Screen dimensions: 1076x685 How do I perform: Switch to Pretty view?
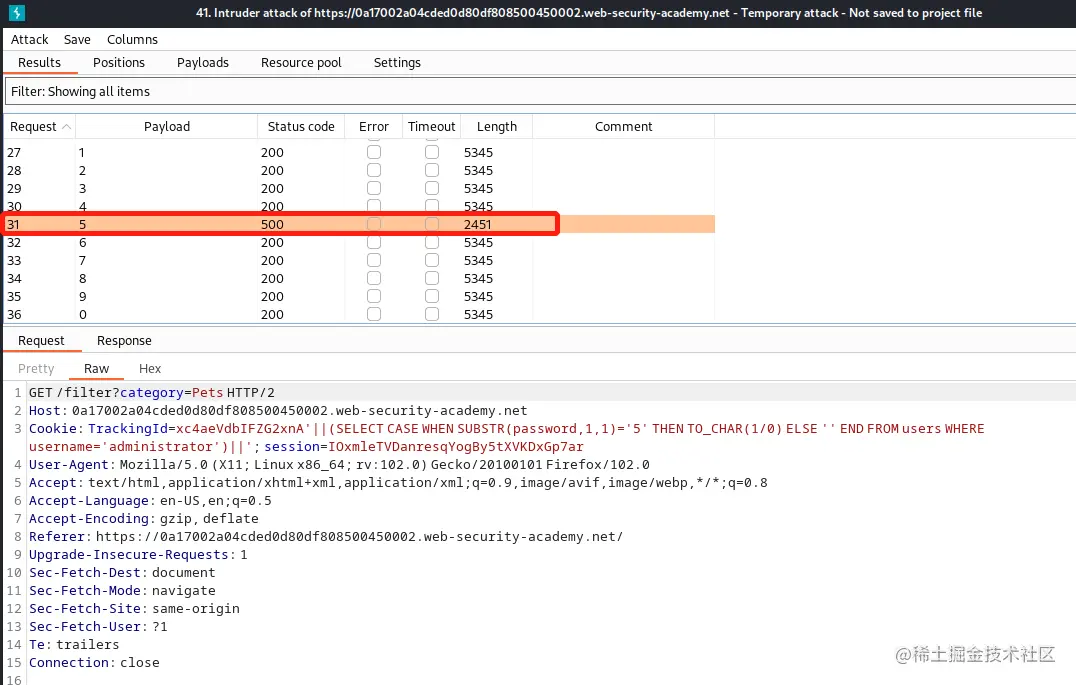(36, 369)
